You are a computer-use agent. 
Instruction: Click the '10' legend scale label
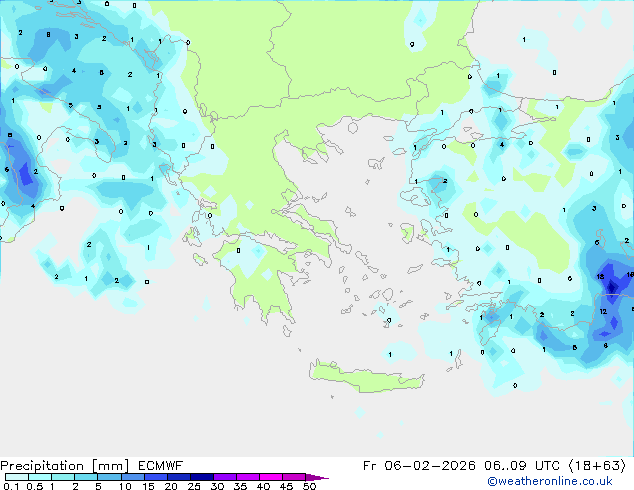click(x=125, y=486)
